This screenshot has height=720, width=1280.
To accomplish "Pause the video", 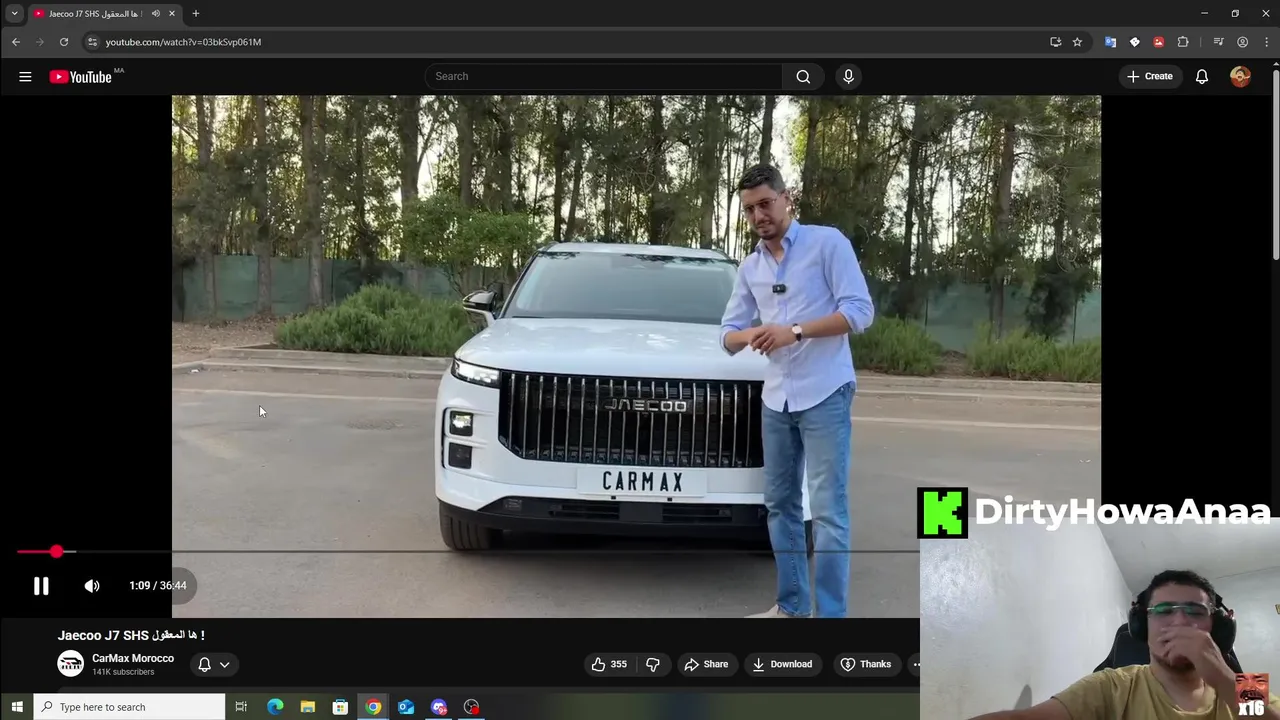I will (x=41, y=586).
